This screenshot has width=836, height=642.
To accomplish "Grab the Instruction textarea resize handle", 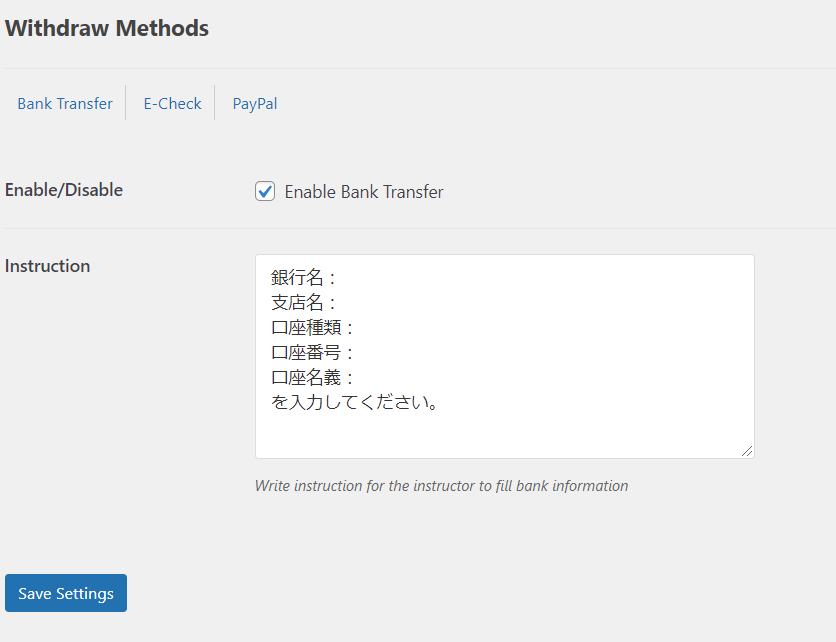I will pos(746,450).
